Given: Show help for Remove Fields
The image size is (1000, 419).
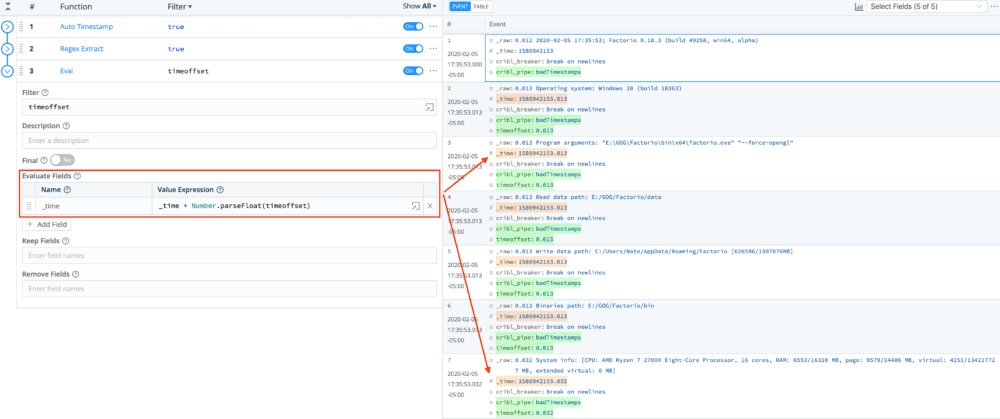Looking at the screenshot, I should click(x=76, y=274).
